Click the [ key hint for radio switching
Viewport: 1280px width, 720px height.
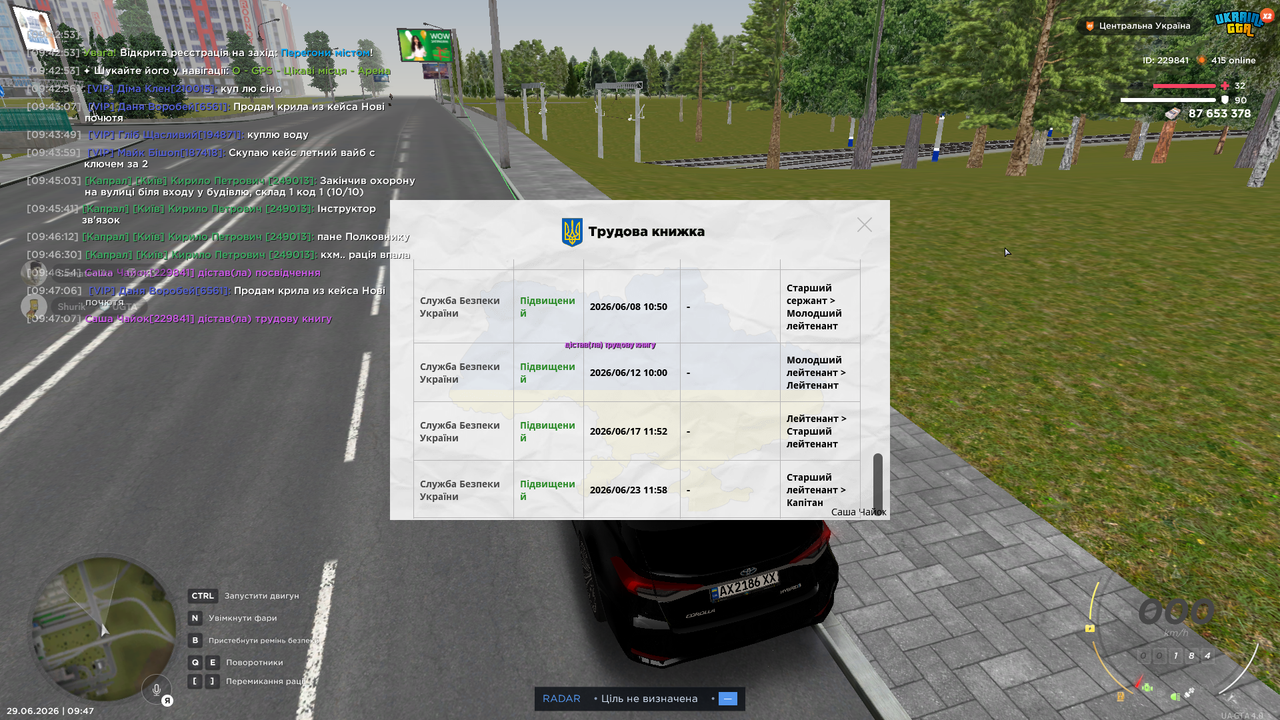tap(196, 681)
